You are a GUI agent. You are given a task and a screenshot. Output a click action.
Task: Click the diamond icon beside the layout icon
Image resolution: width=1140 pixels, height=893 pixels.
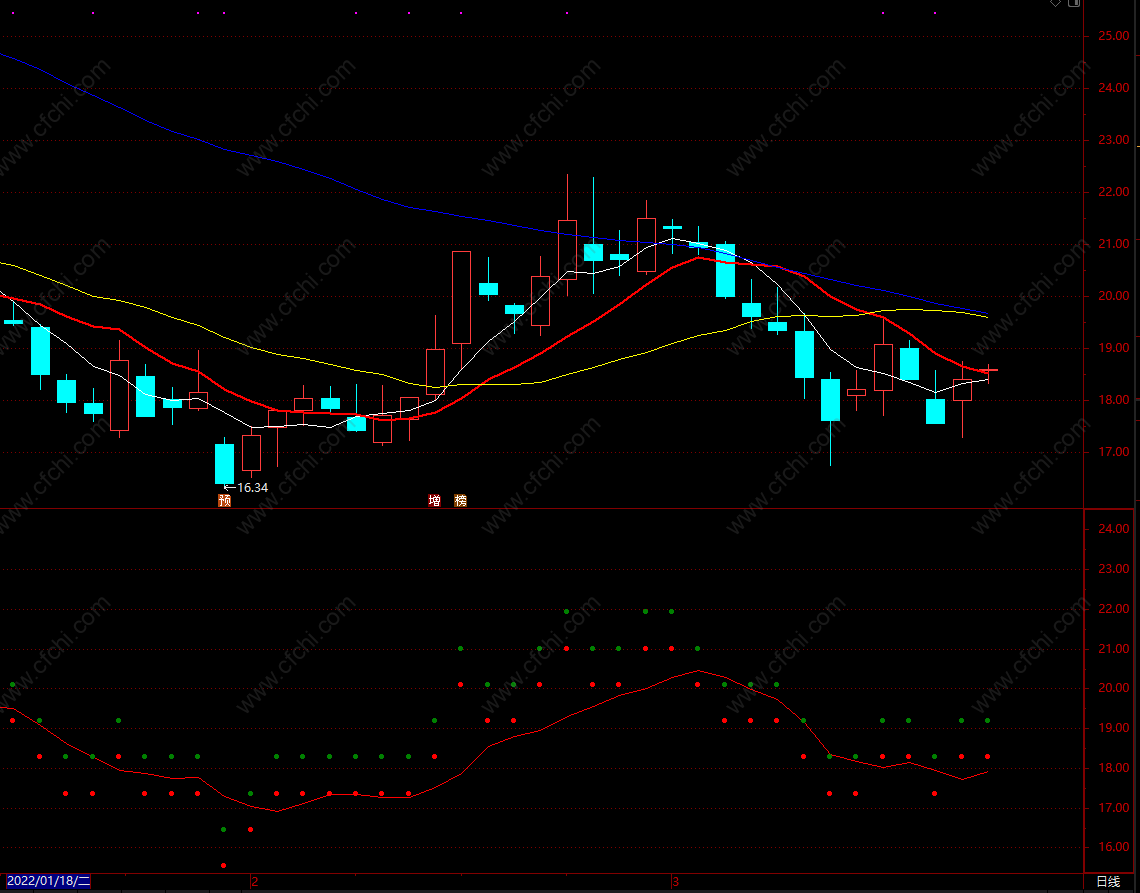pyautogui.click(x=1055, y=3)
